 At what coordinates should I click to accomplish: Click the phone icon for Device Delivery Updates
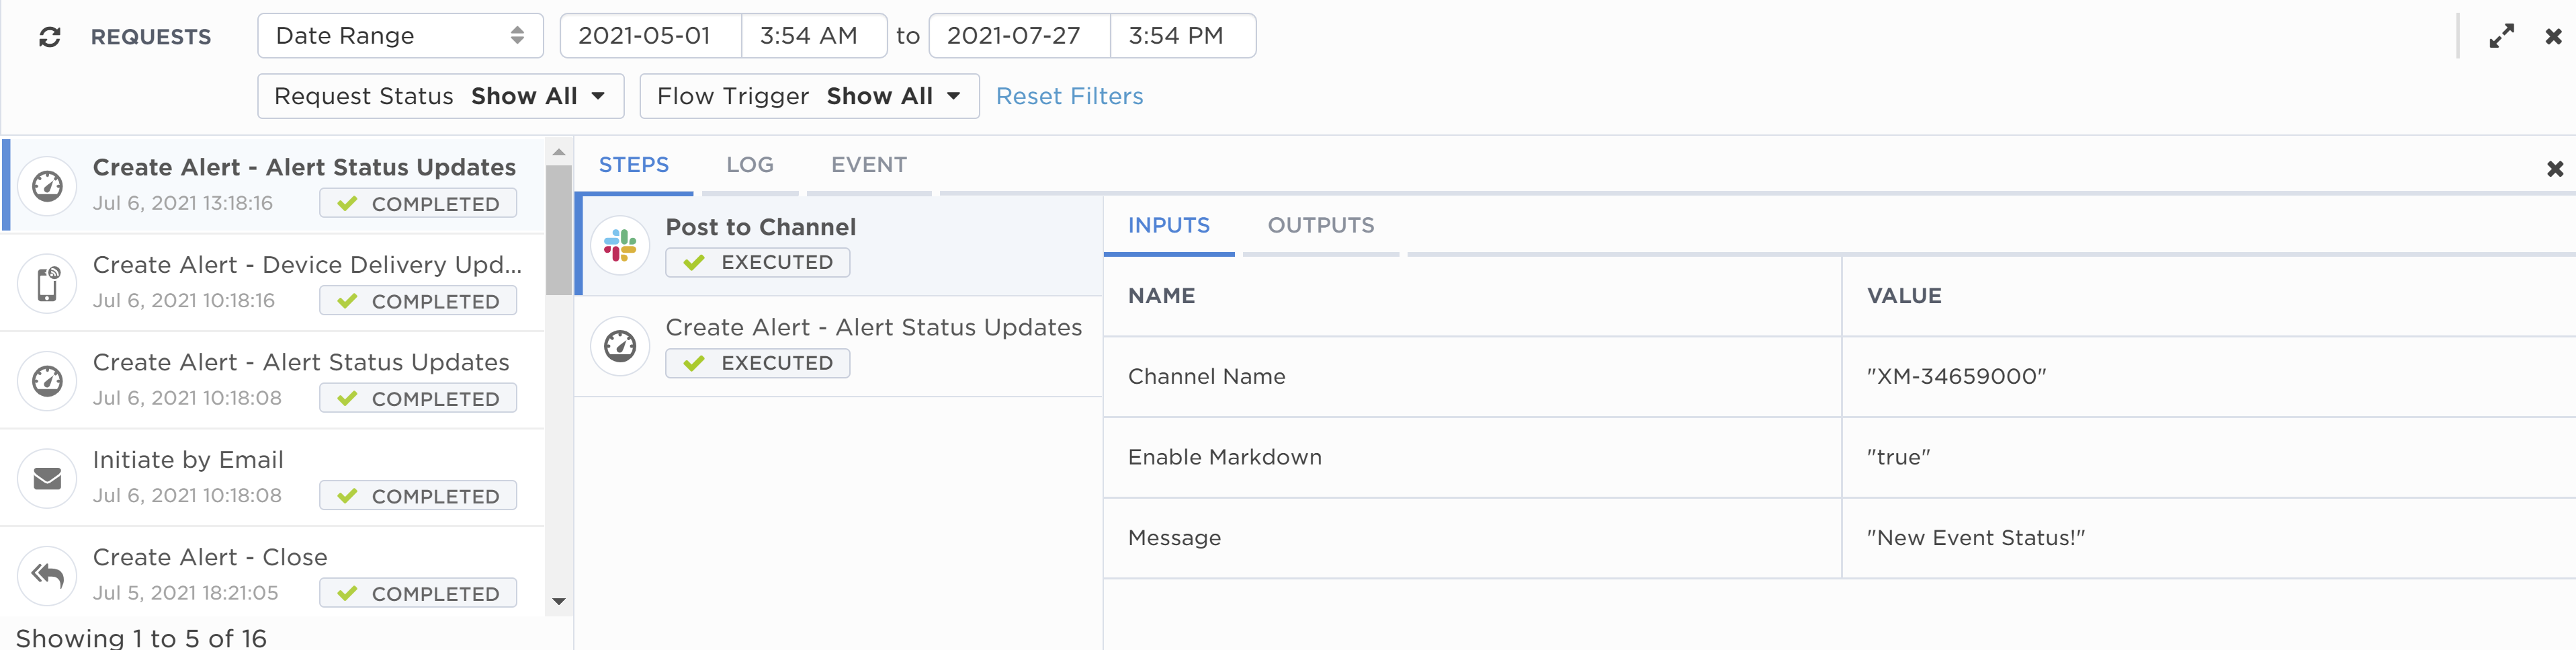[47, 283]
